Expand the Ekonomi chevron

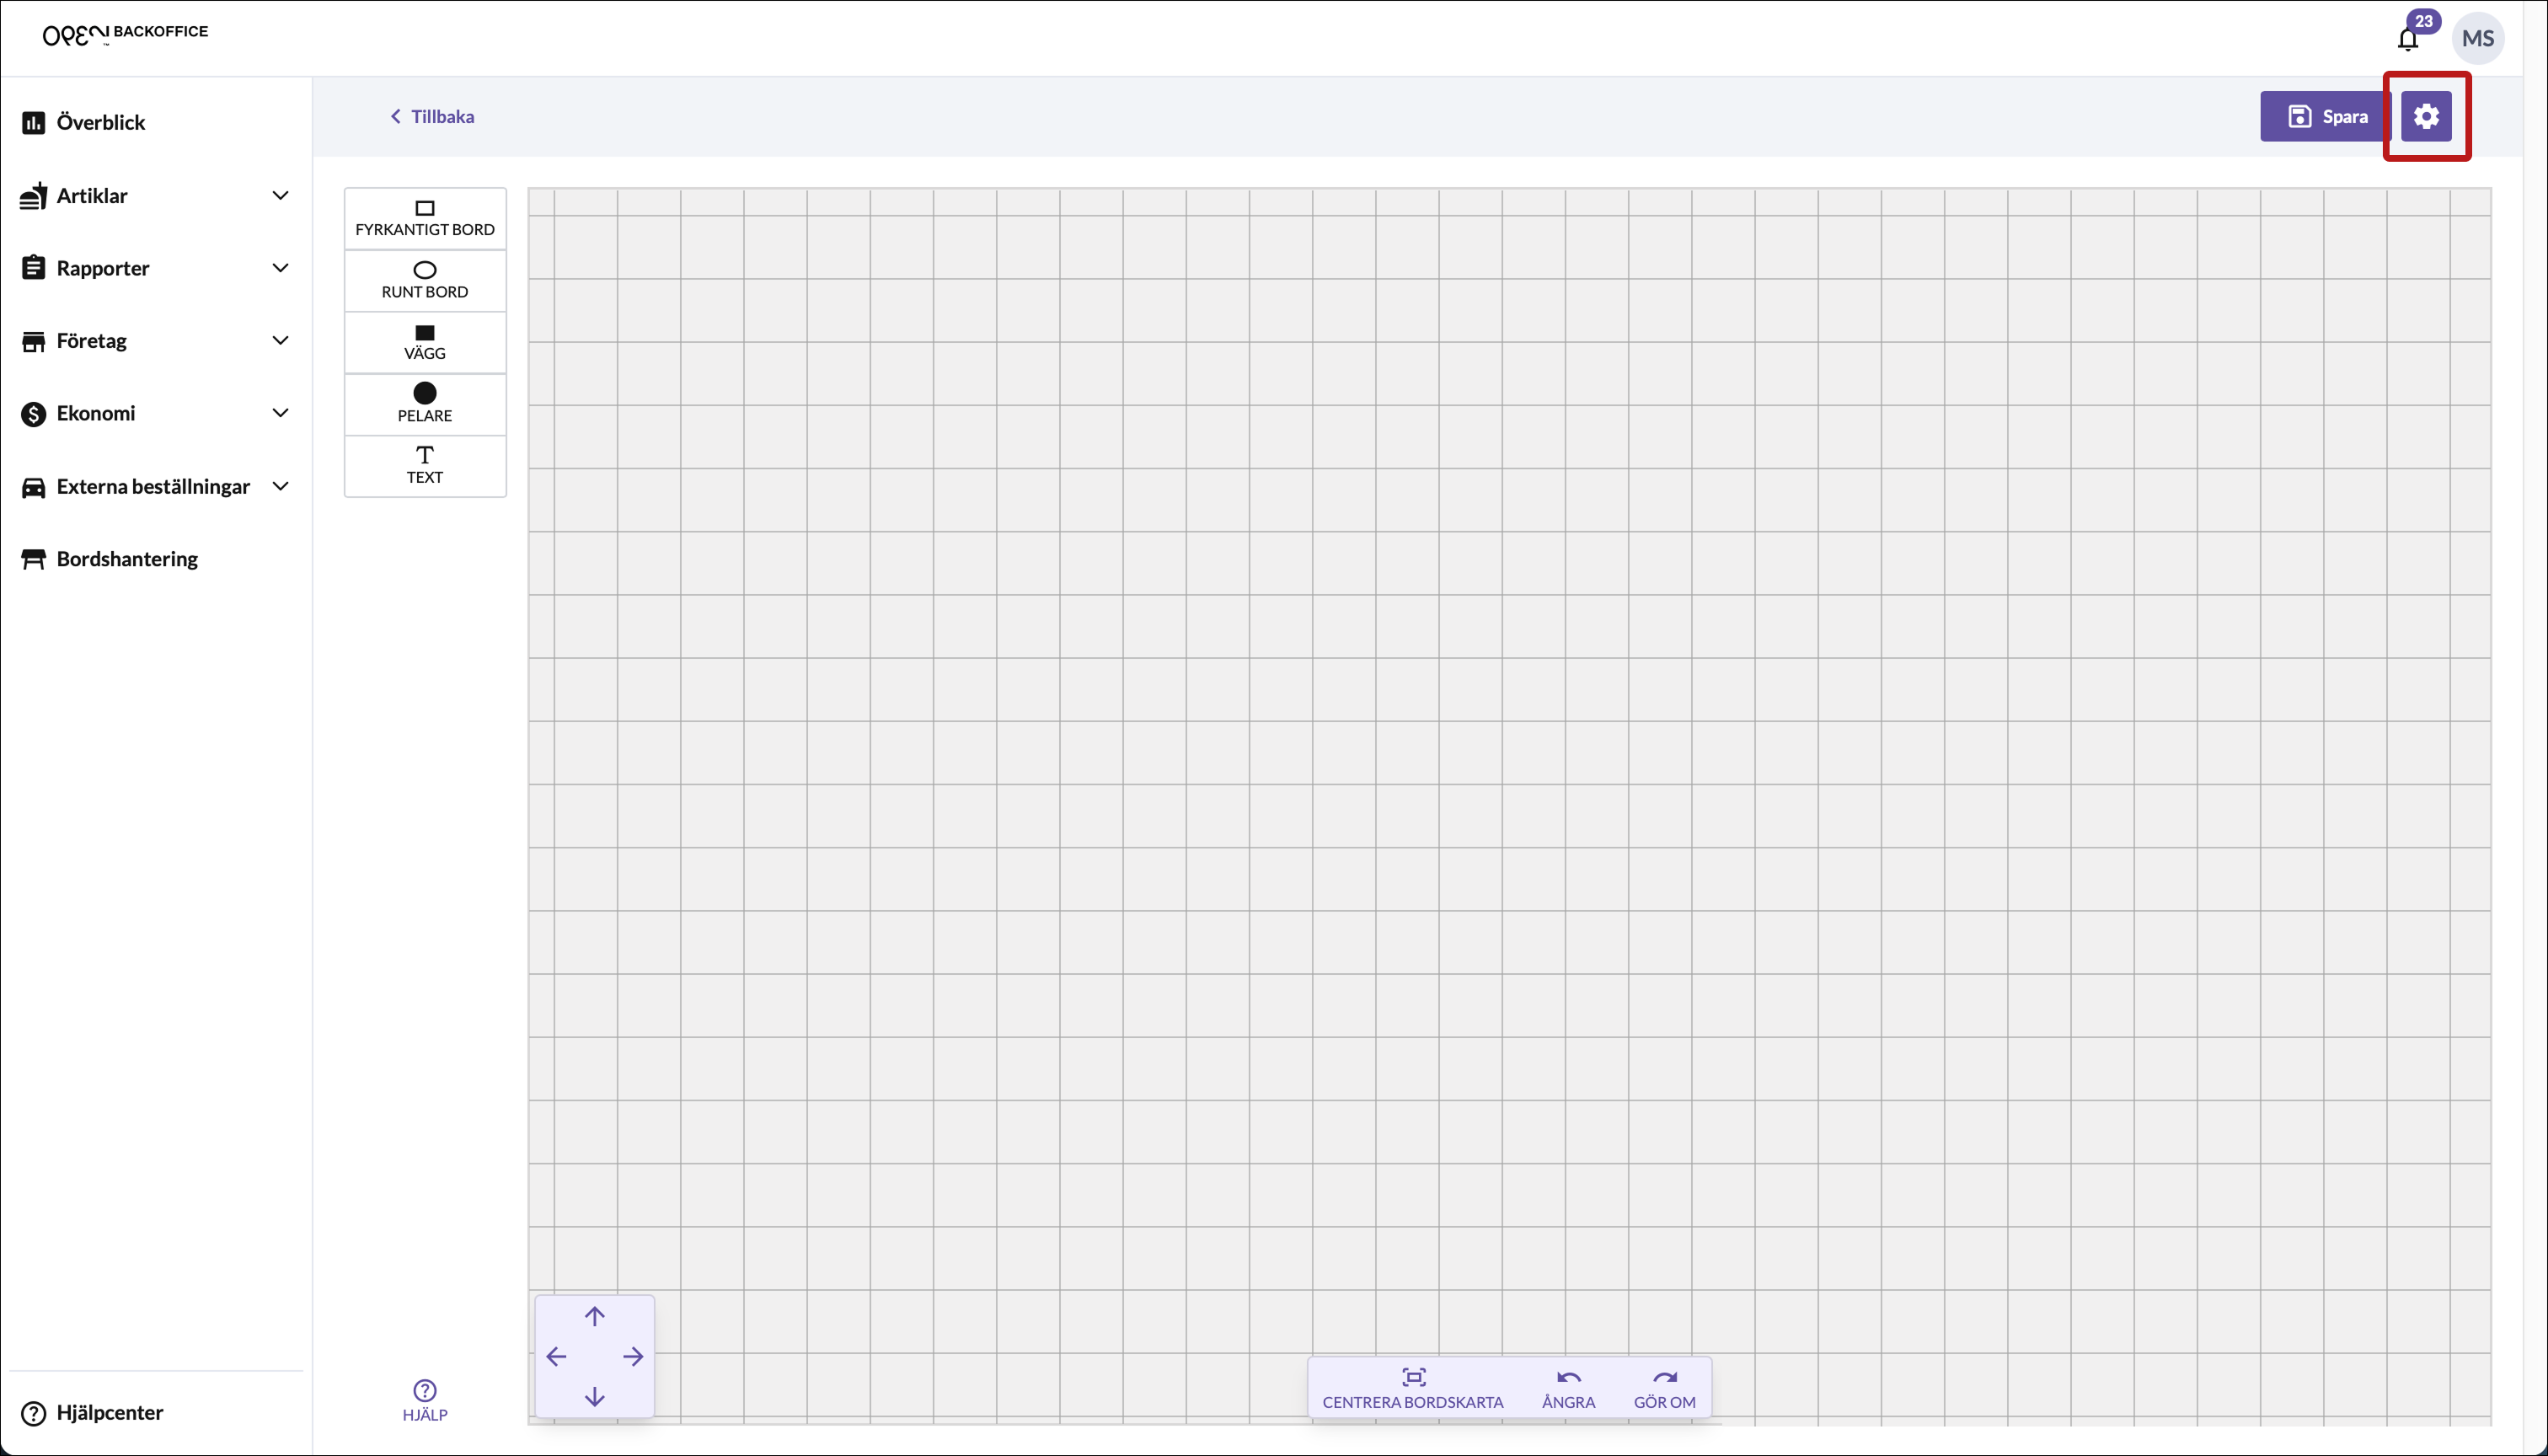click(281, 413)
